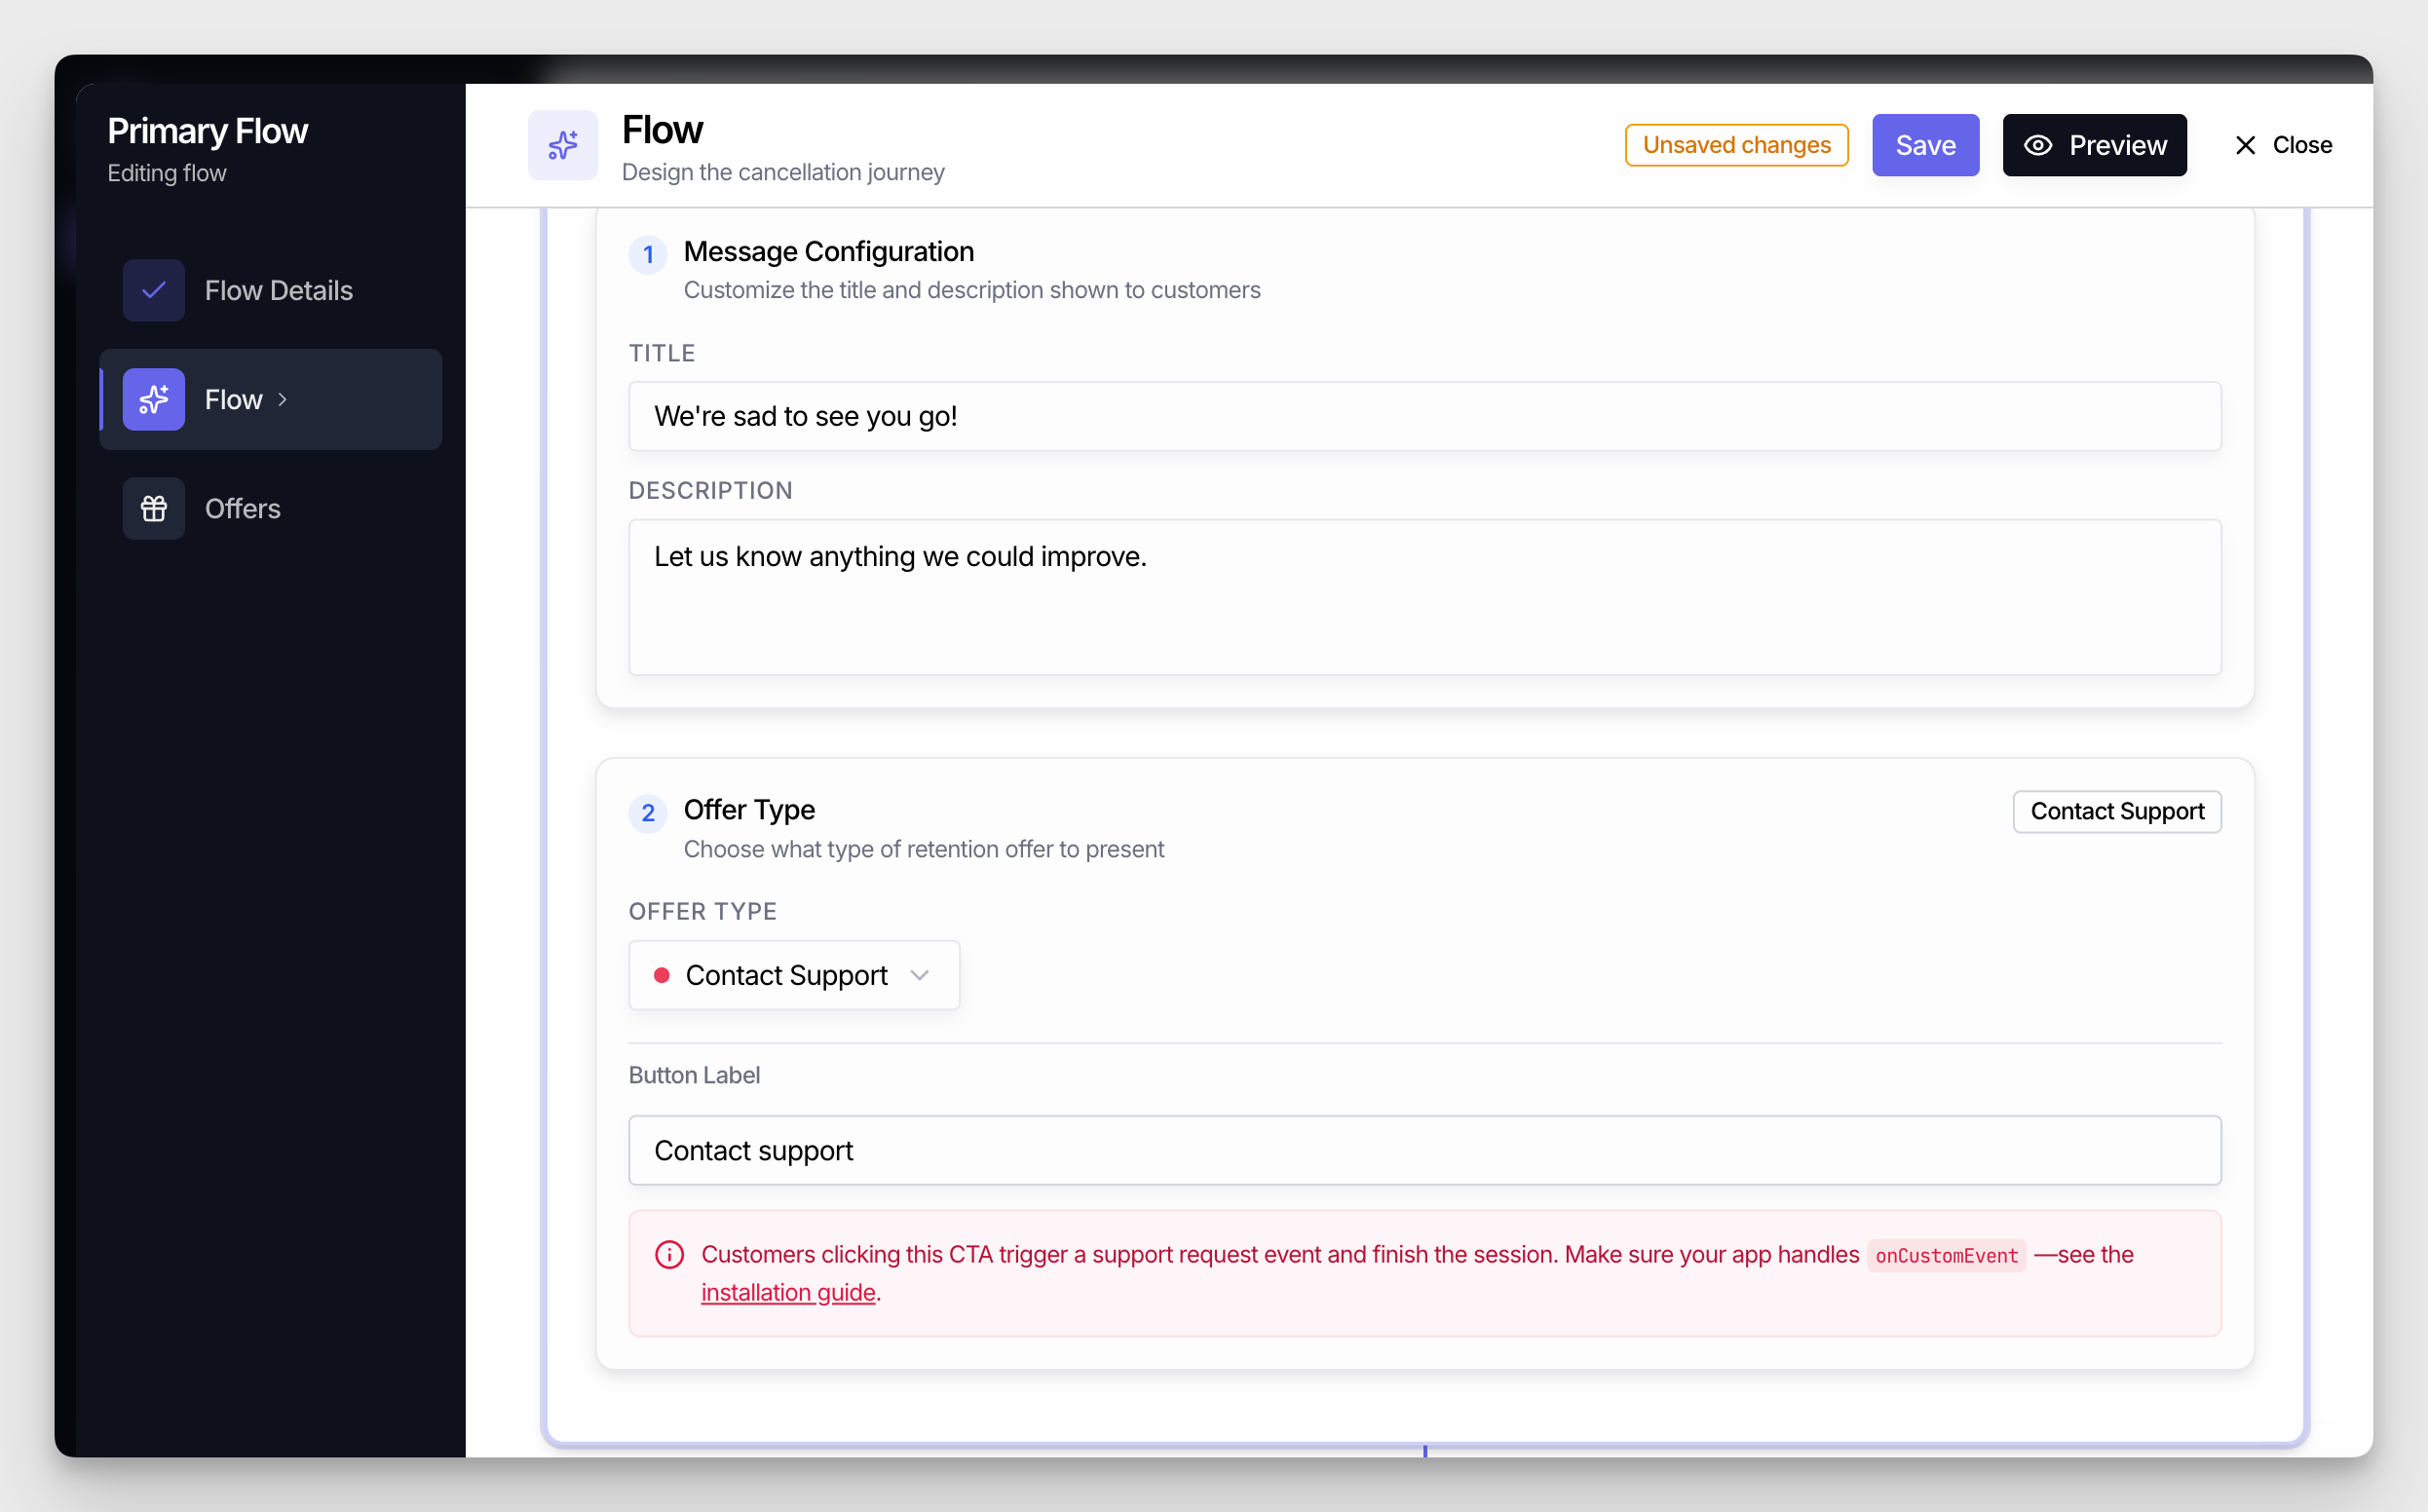Click the sparkle icon in Flow header
This screenshot has height=1512, width=2428.
coord(562,145)
